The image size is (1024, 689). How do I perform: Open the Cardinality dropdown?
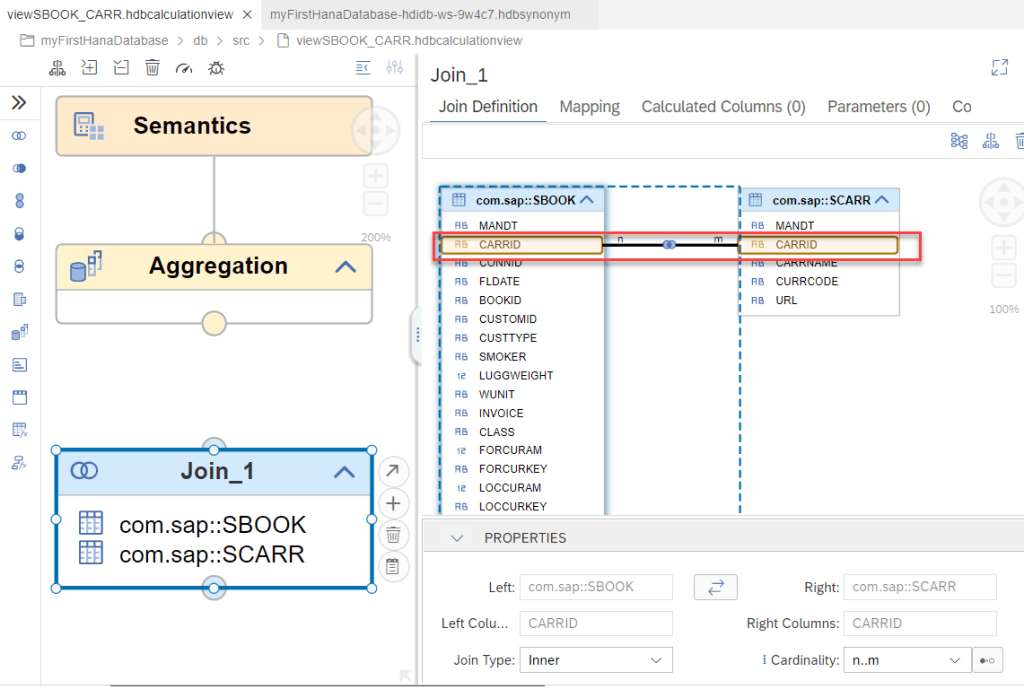[x=906, y=660]
